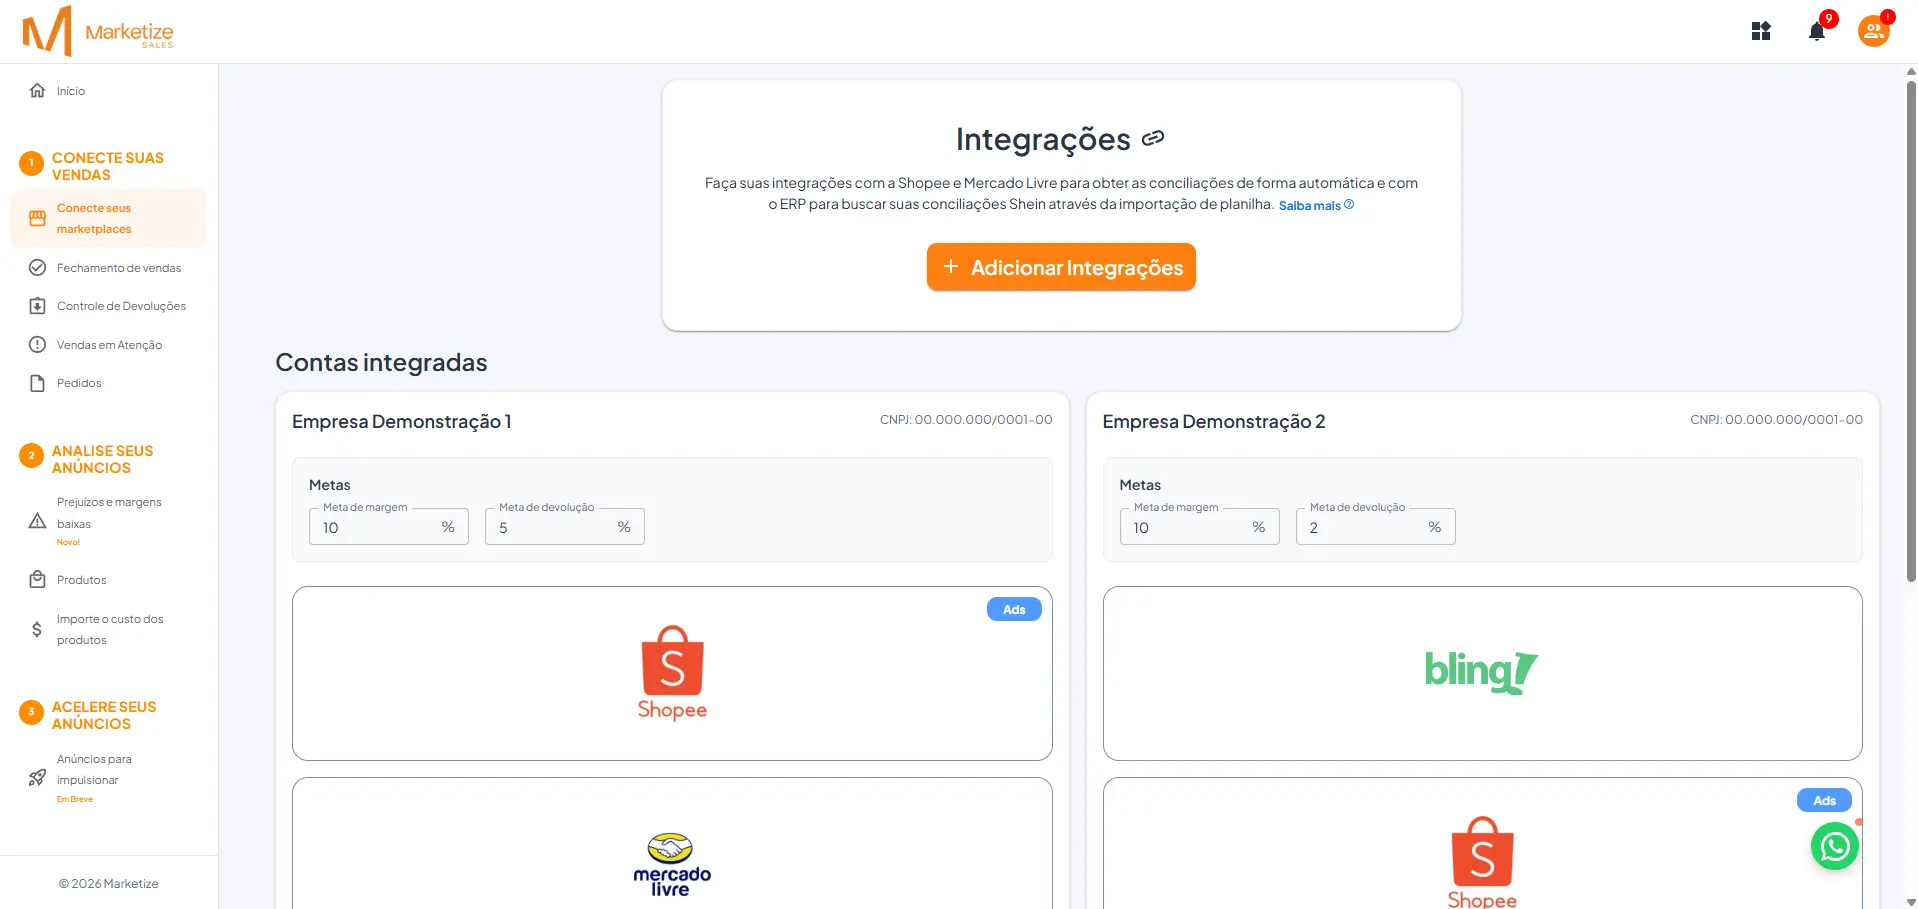1918x909 pixels.
Task: Open the Saiba mais link
Action: 1310,204
